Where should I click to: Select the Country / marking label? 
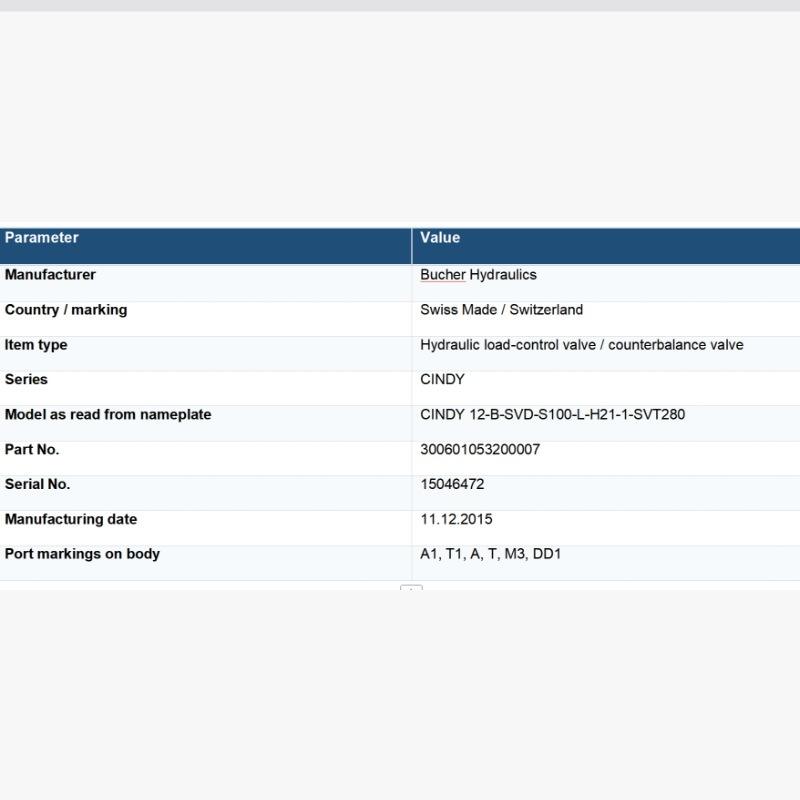pyautogui.click(x=66, y=310)
